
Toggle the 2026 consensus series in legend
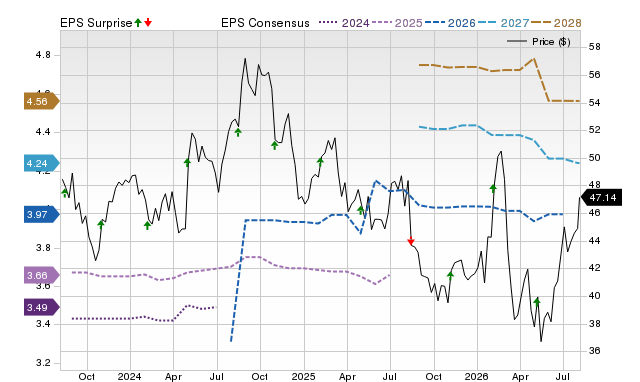(x=450, y=23)
